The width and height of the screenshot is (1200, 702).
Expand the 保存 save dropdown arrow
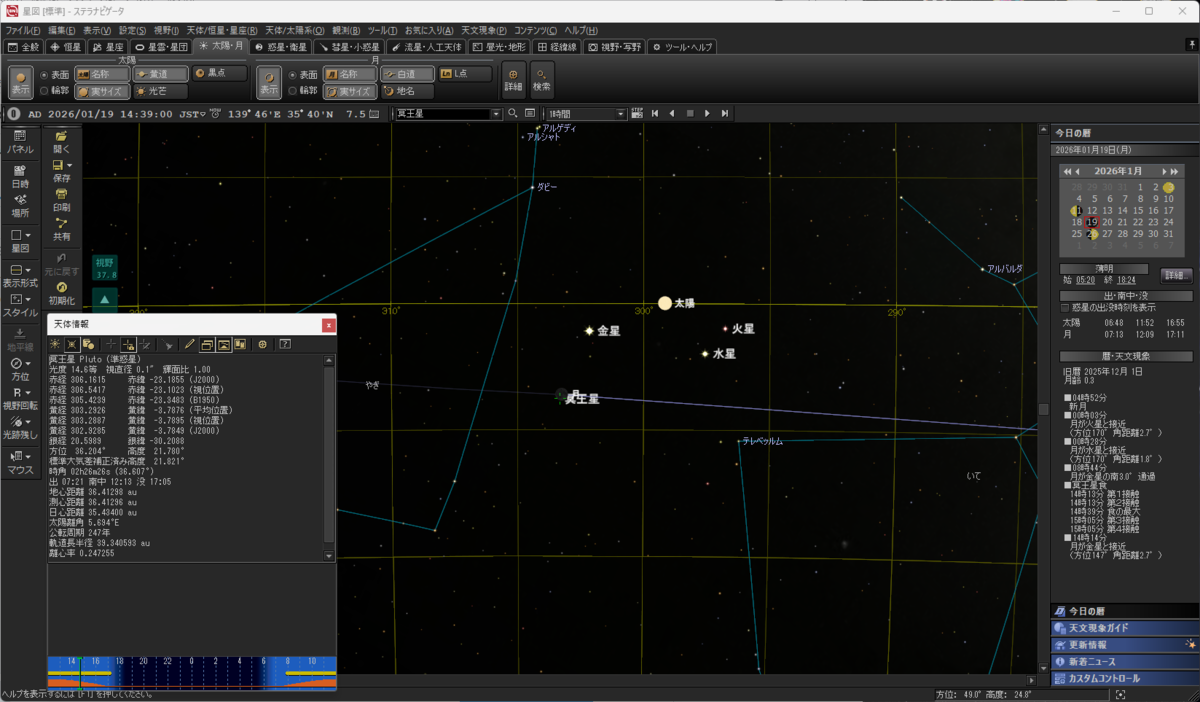click(x=70, y=165)
